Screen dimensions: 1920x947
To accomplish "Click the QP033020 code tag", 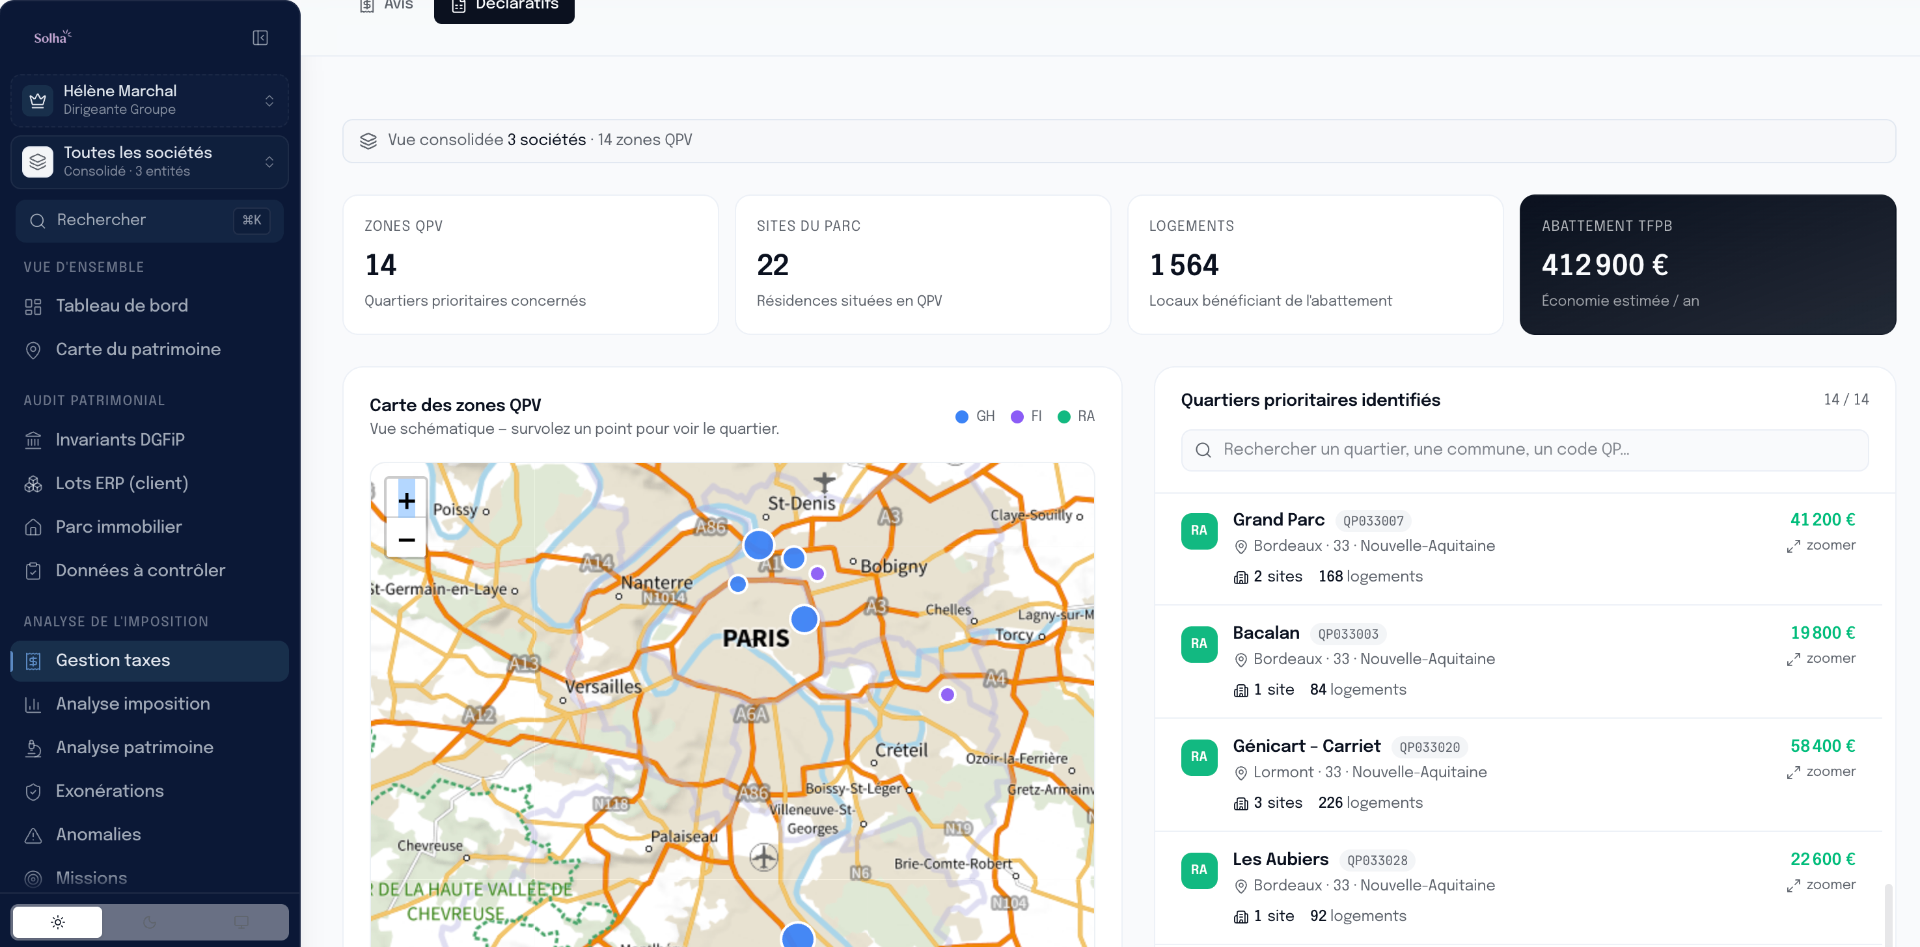I will (1430, 748).
